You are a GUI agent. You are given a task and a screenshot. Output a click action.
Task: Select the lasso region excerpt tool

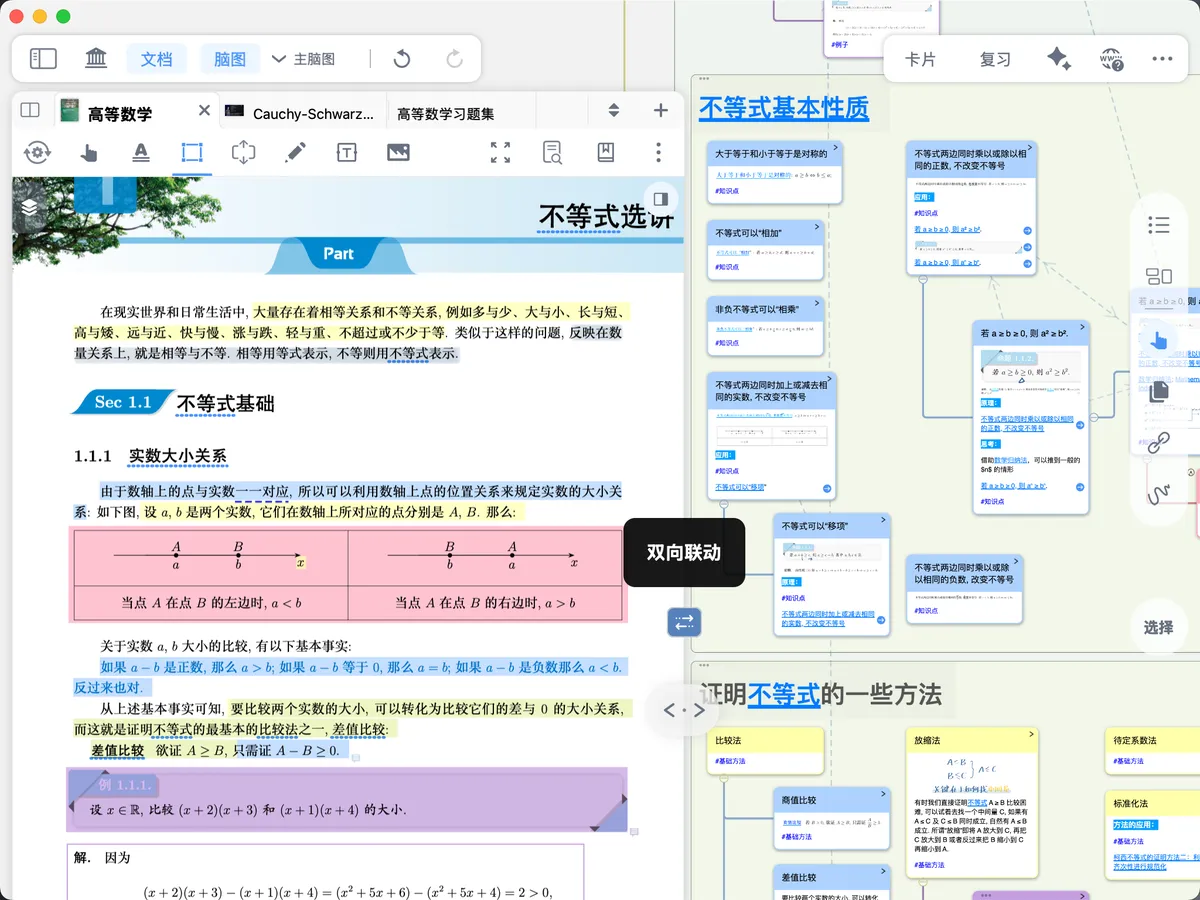coord(243,152)
